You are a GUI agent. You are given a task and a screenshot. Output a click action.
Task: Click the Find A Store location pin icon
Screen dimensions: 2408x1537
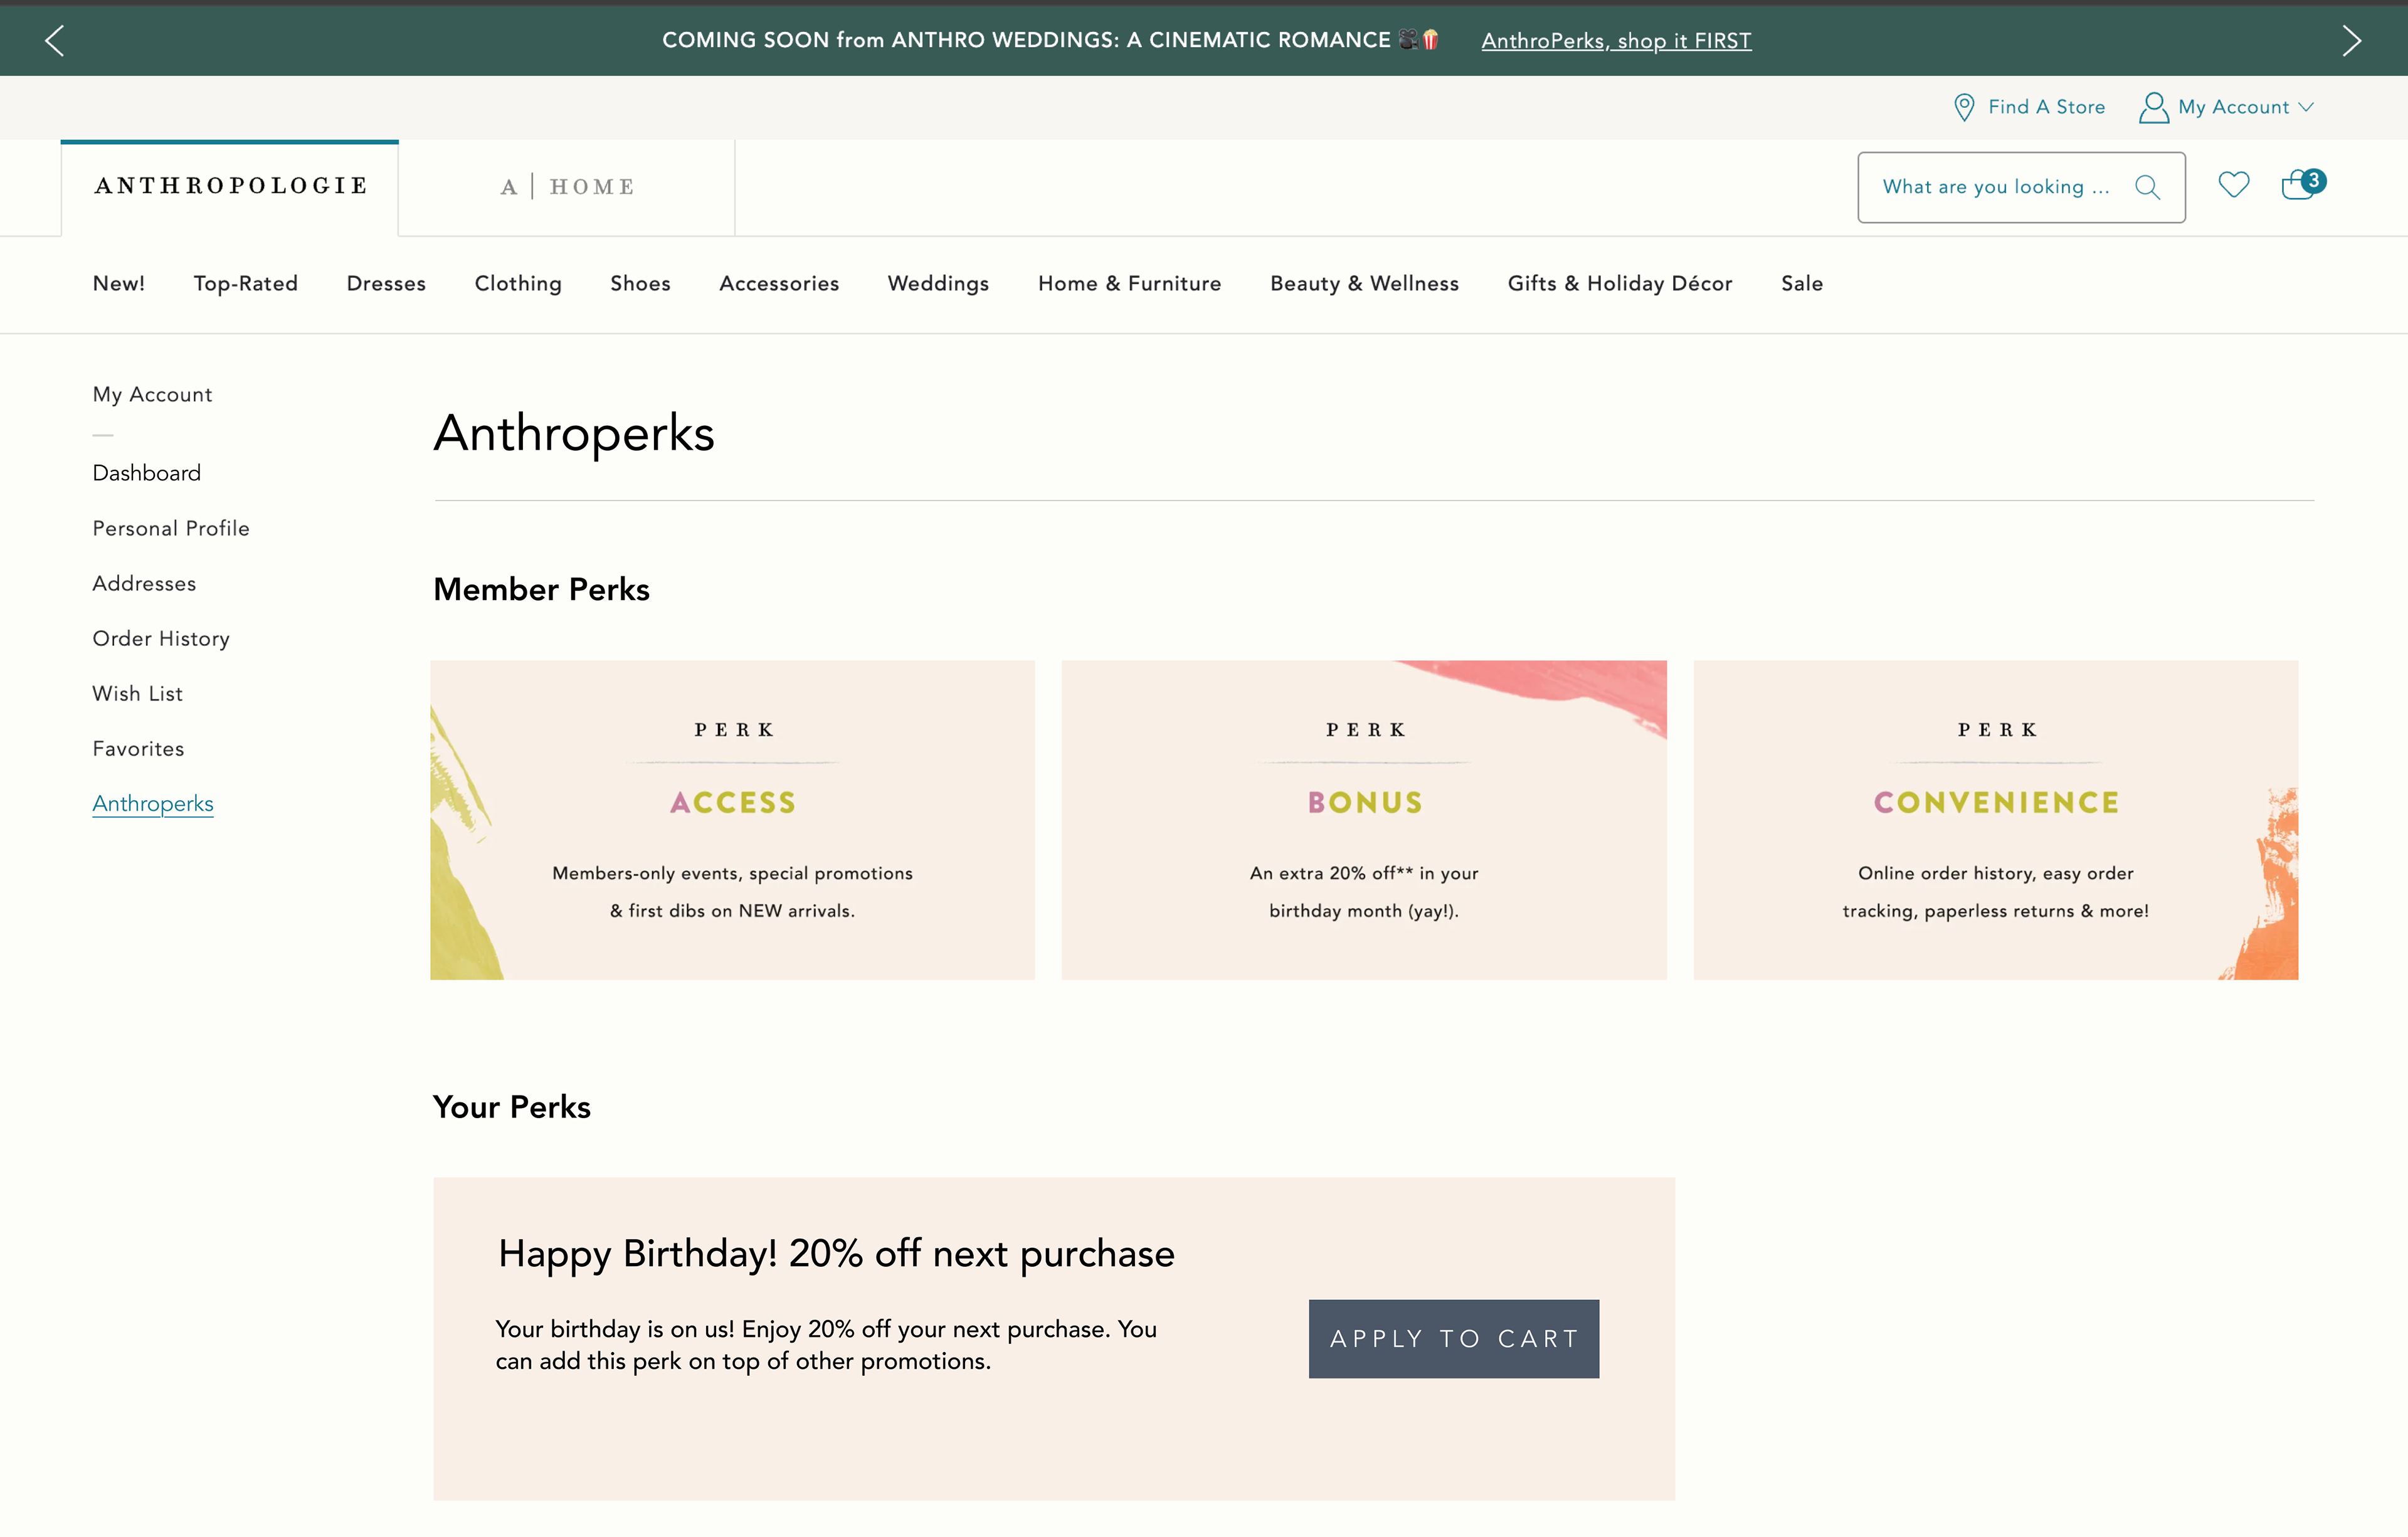pyautogui.click(x=1964, y=107)
